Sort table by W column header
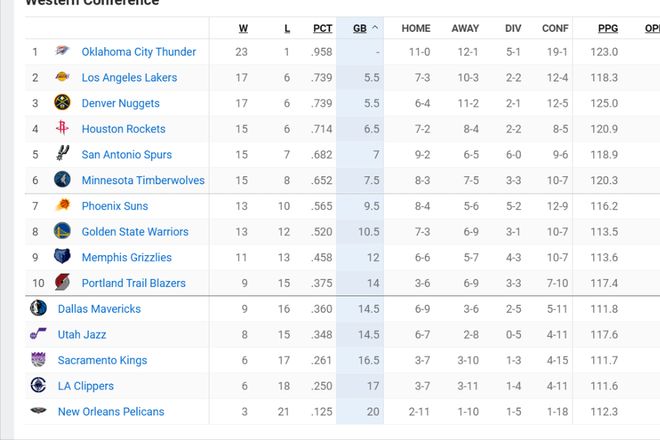 coord(244,29)
